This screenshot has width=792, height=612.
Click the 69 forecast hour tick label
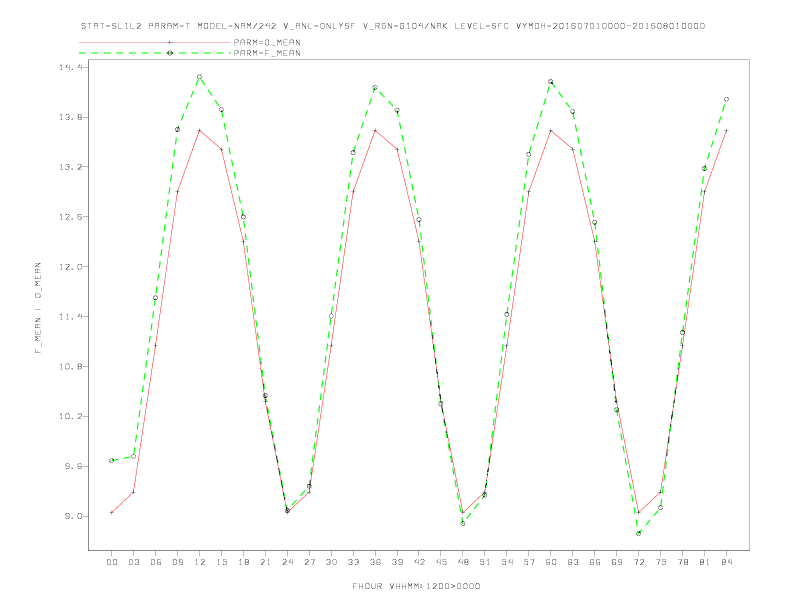(617, 562)
